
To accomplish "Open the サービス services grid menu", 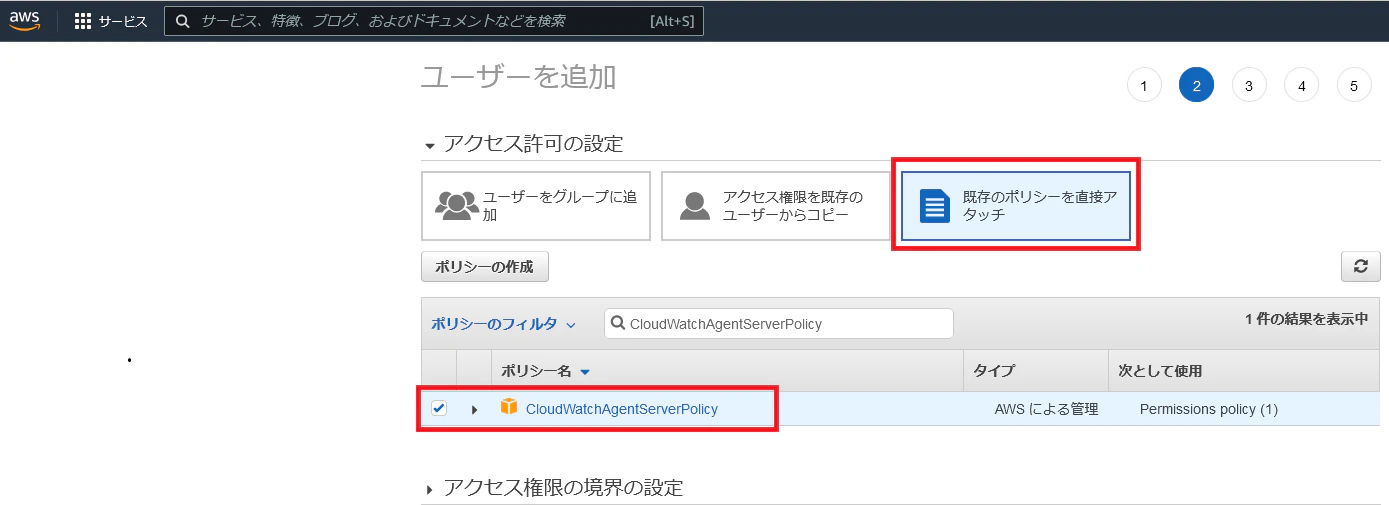I will point(111,21).
